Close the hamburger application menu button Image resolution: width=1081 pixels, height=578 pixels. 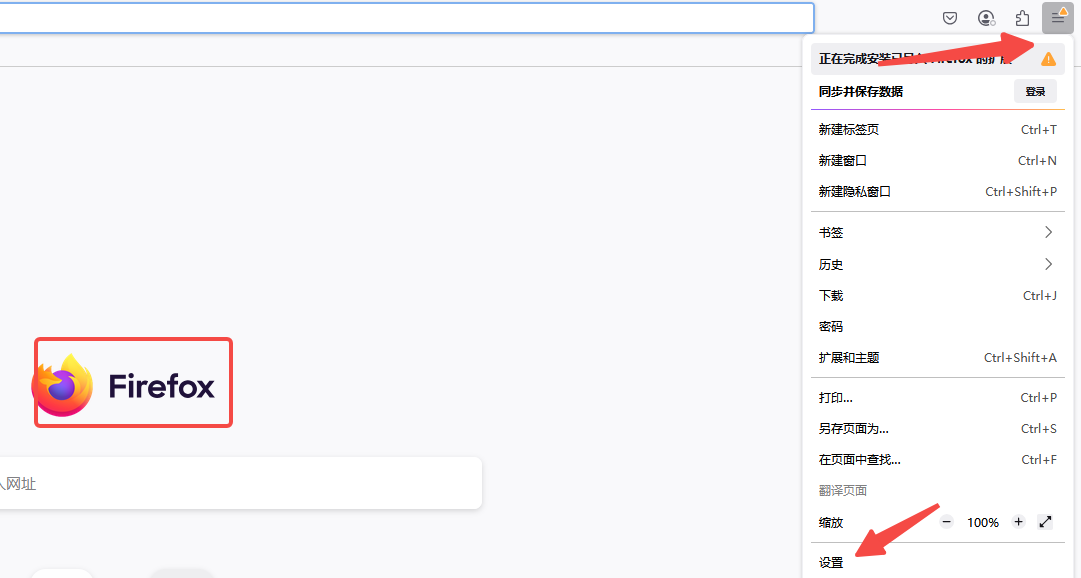[1057, 18]
